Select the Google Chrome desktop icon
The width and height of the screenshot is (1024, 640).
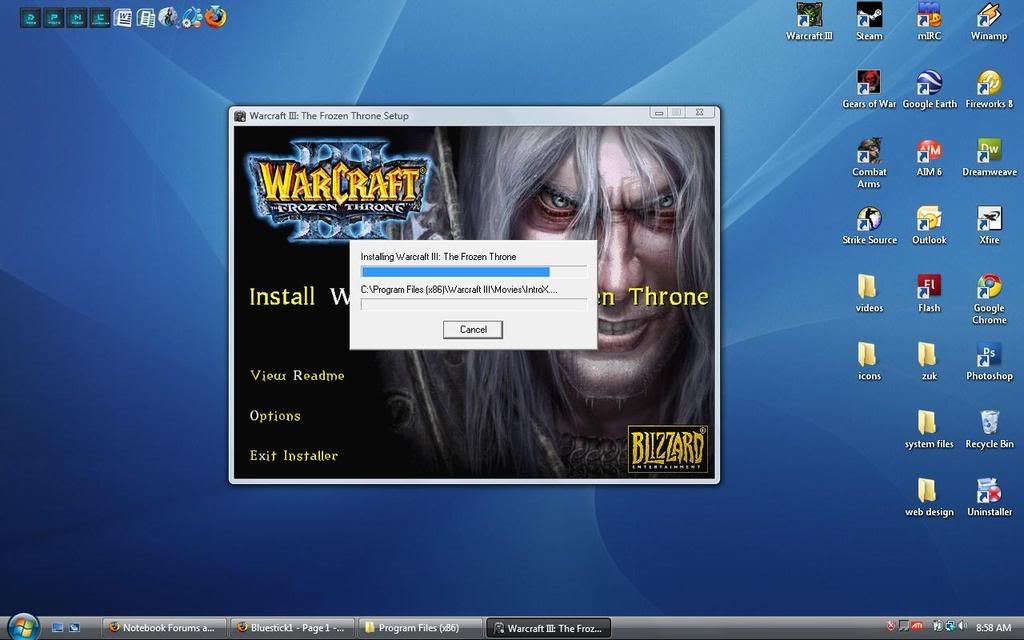989,299
